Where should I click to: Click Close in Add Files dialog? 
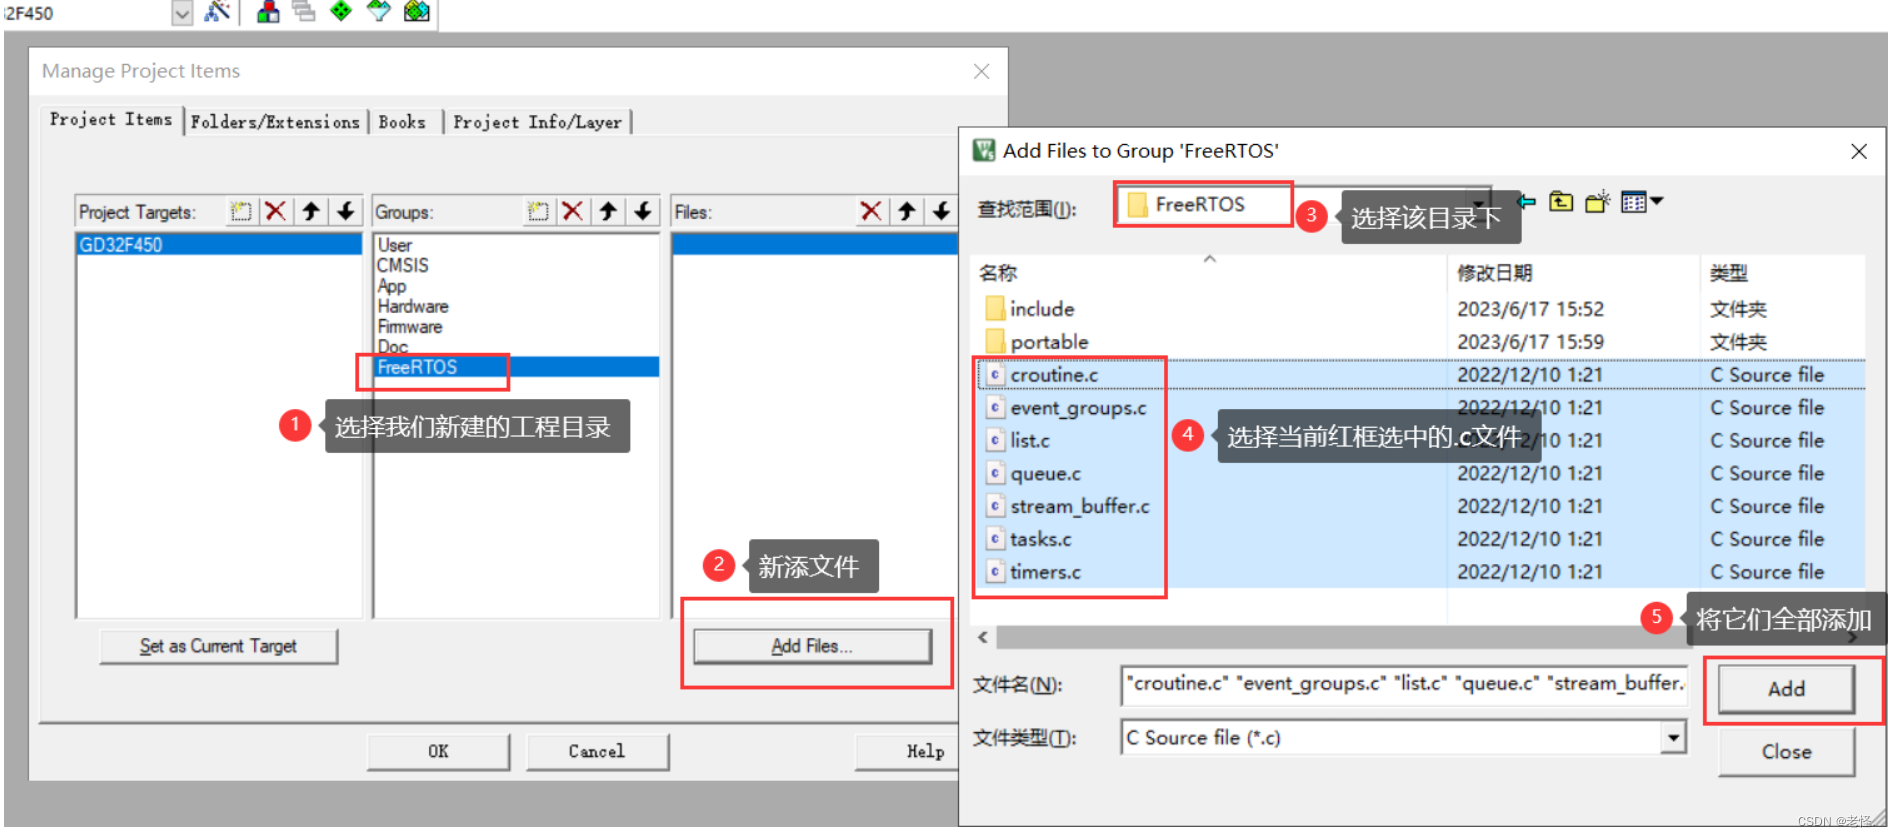(1786, 752)
